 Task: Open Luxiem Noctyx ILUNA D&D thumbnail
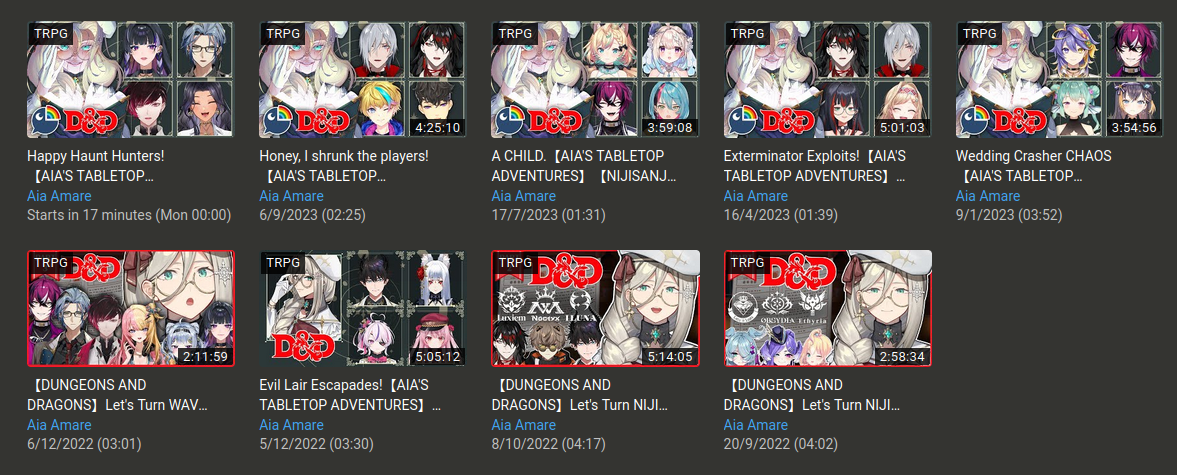coord(595,308)
